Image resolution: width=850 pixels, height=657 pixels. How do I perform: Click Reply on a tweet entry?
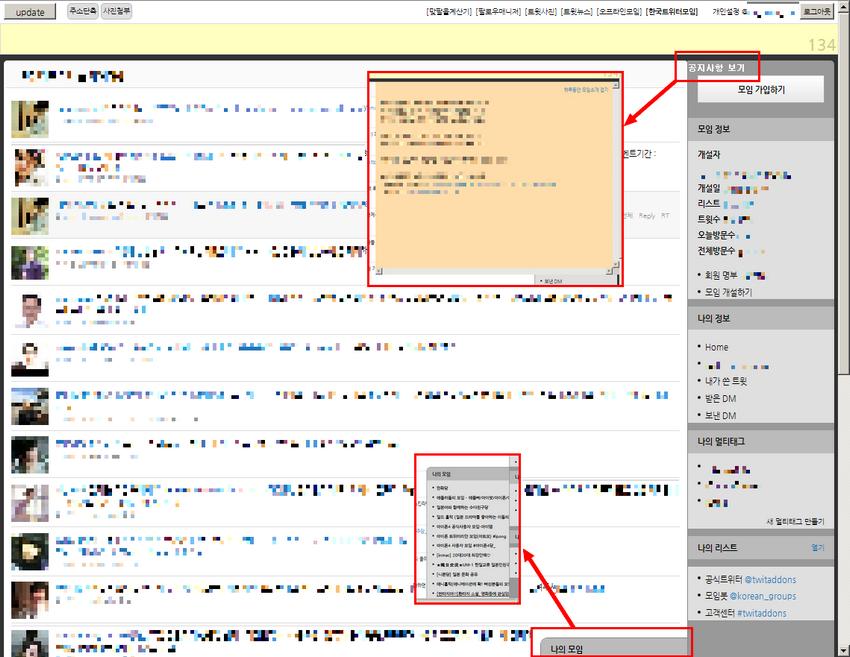(648, 216)
